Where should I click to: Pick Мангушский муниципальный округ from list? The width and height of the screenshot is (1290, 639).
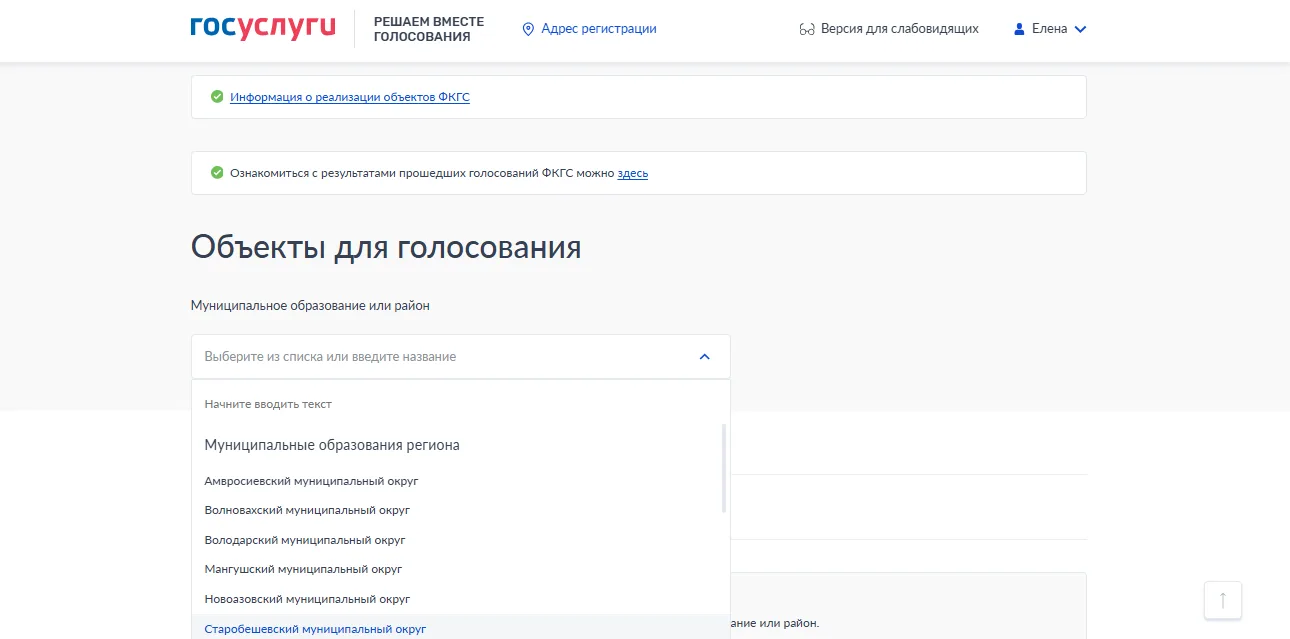[303, 569]
